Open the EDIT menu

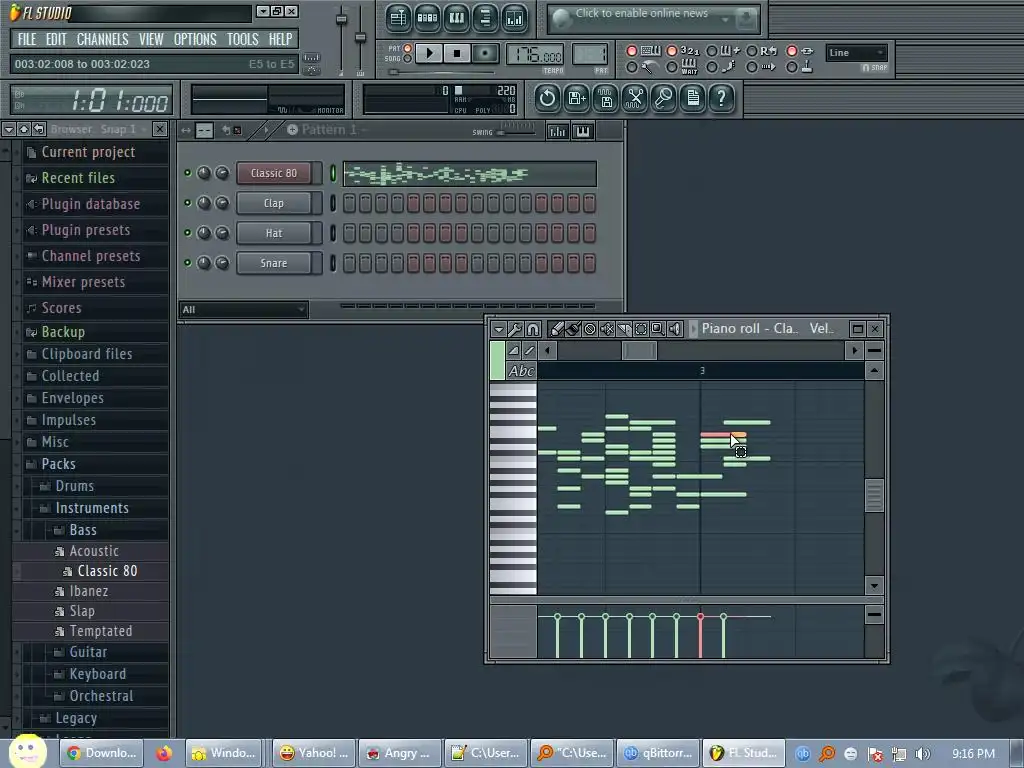[56, 39]
